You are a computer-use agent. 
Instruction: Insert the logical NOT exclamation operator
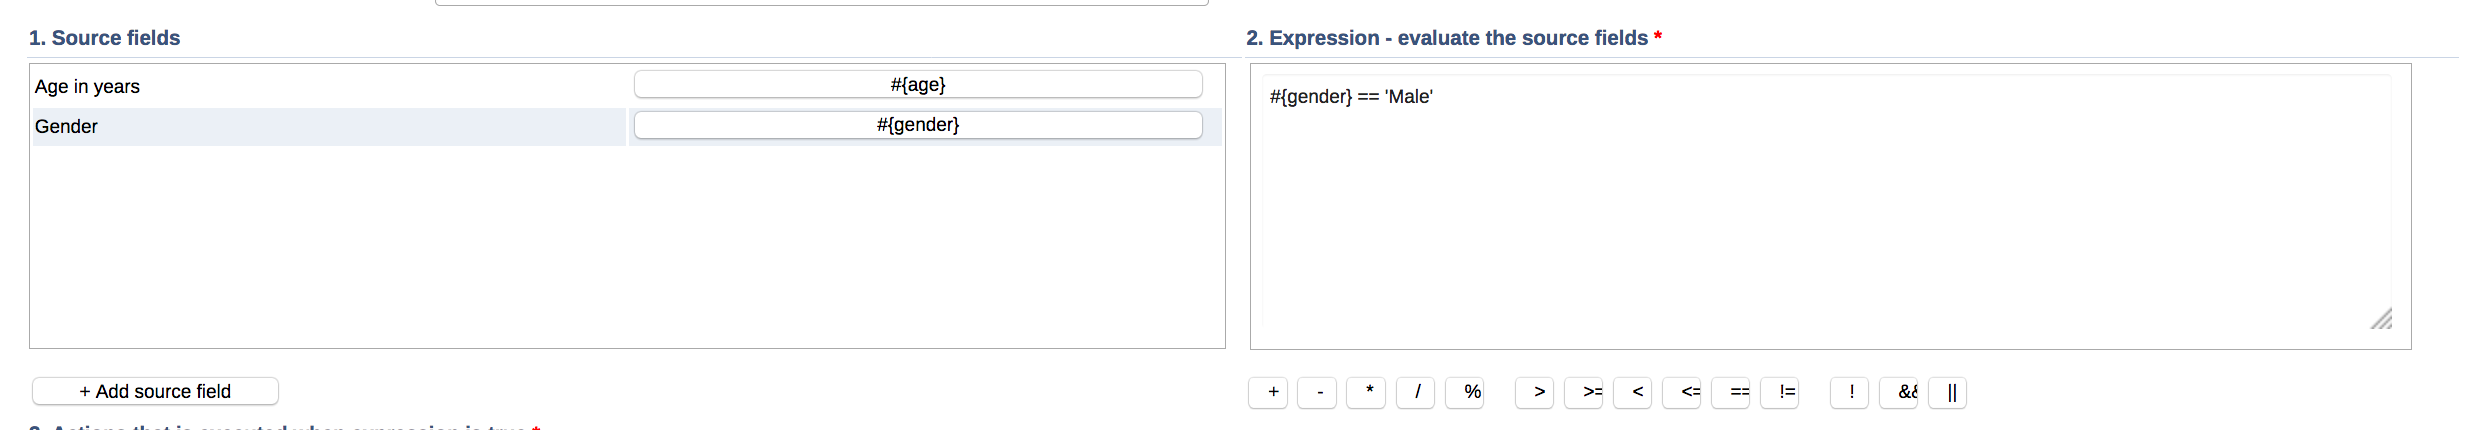click(1850, 392)
